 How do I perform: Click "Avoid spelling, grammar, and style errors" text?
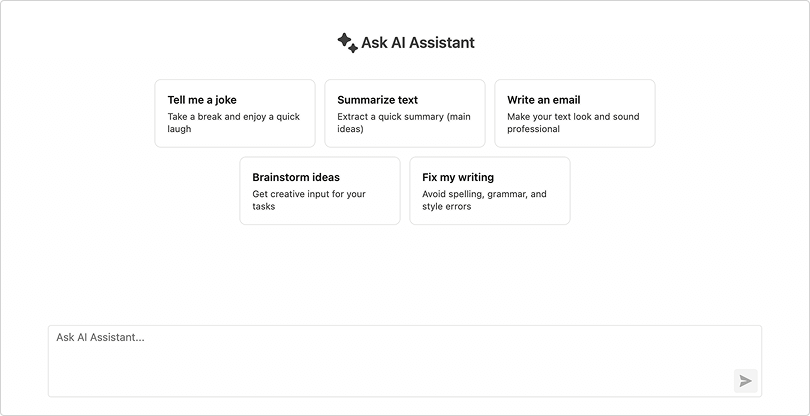click(484, 200)
